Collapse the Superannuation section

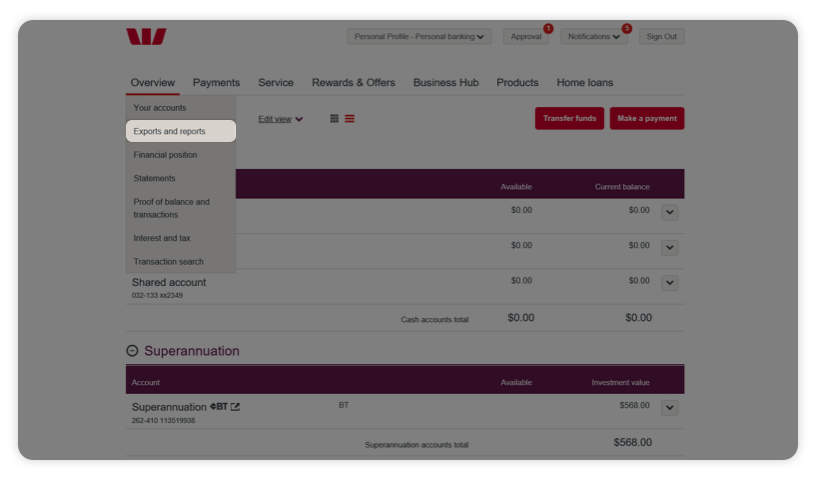[132, 351]
